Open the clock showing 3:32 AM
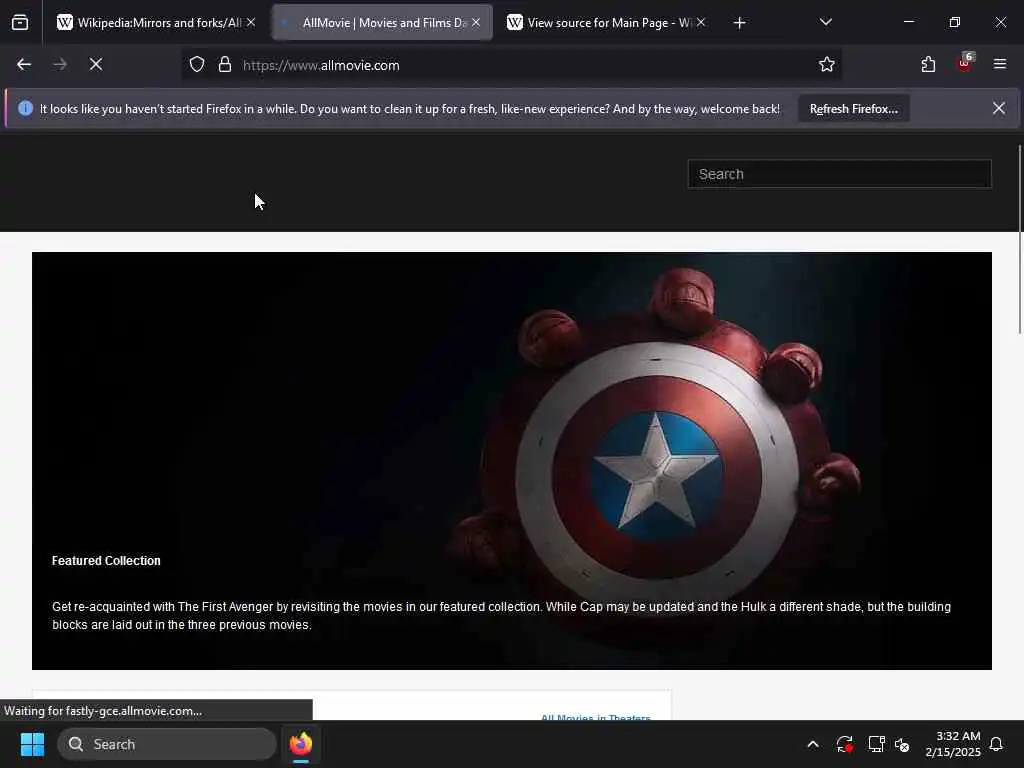 (x=953, y=744)
